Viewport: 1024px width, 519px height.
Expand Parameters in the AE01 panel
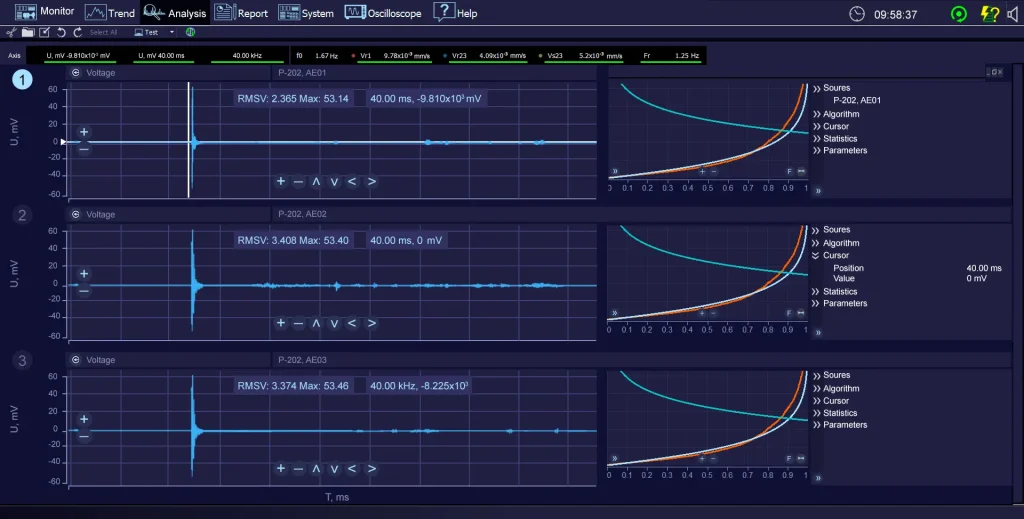[x=840, y=151]
